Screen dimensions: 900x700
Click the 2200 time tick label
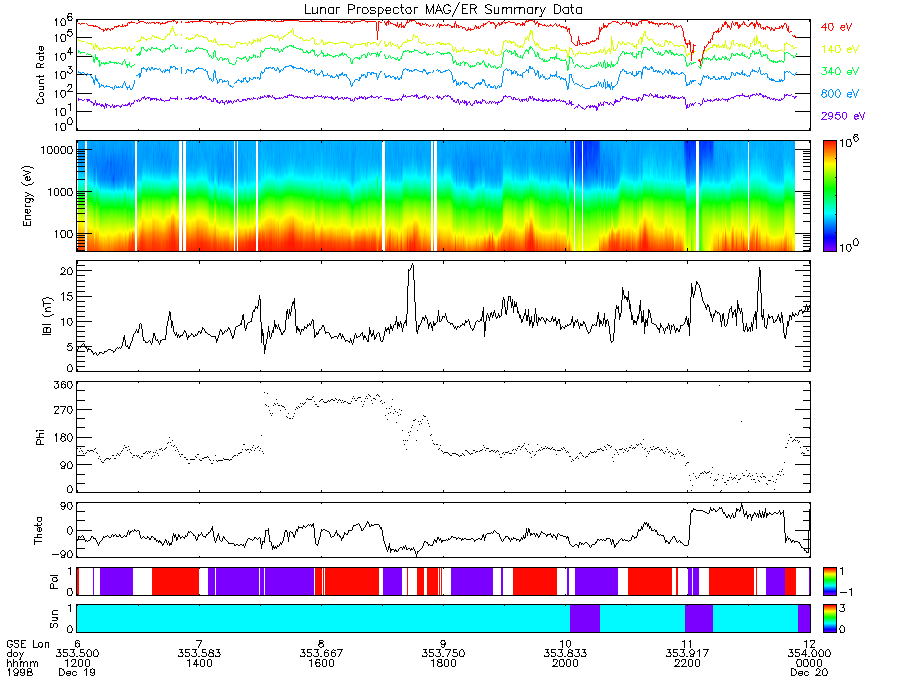click(x=687, y=663)
